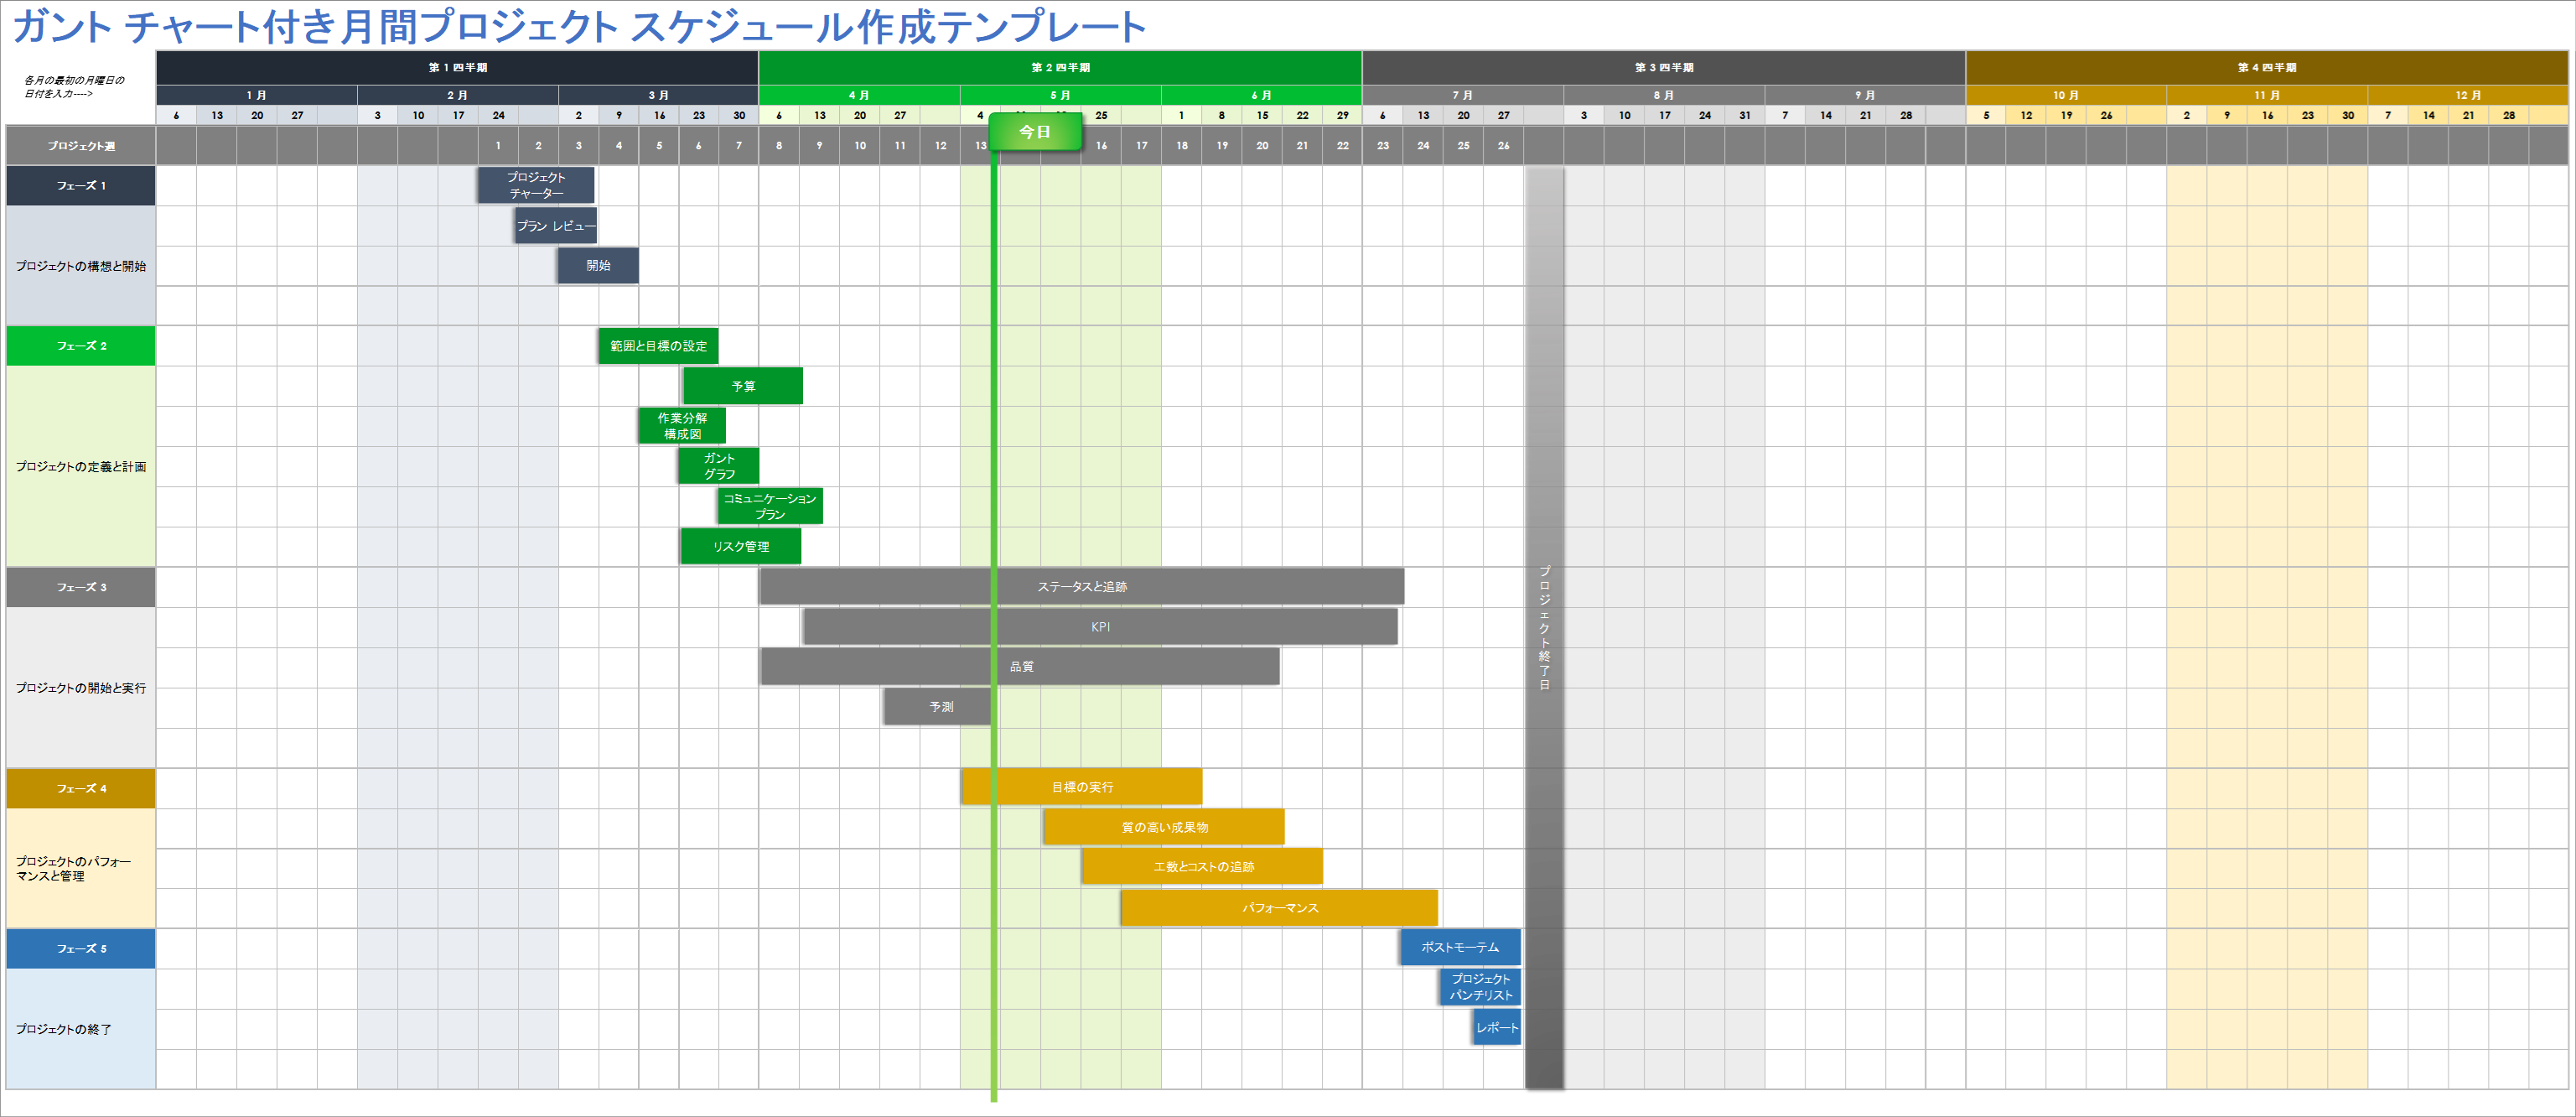
Task: Click the 4 月 month header
Action: 859,95
